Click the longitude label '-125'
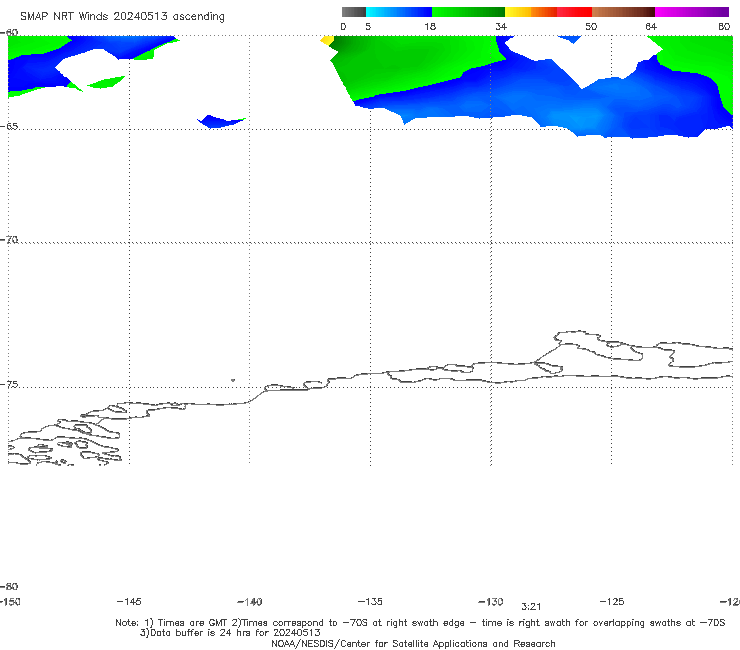Image resolution: width=740 pixels, height=650 pixels. tap(612, 602)
